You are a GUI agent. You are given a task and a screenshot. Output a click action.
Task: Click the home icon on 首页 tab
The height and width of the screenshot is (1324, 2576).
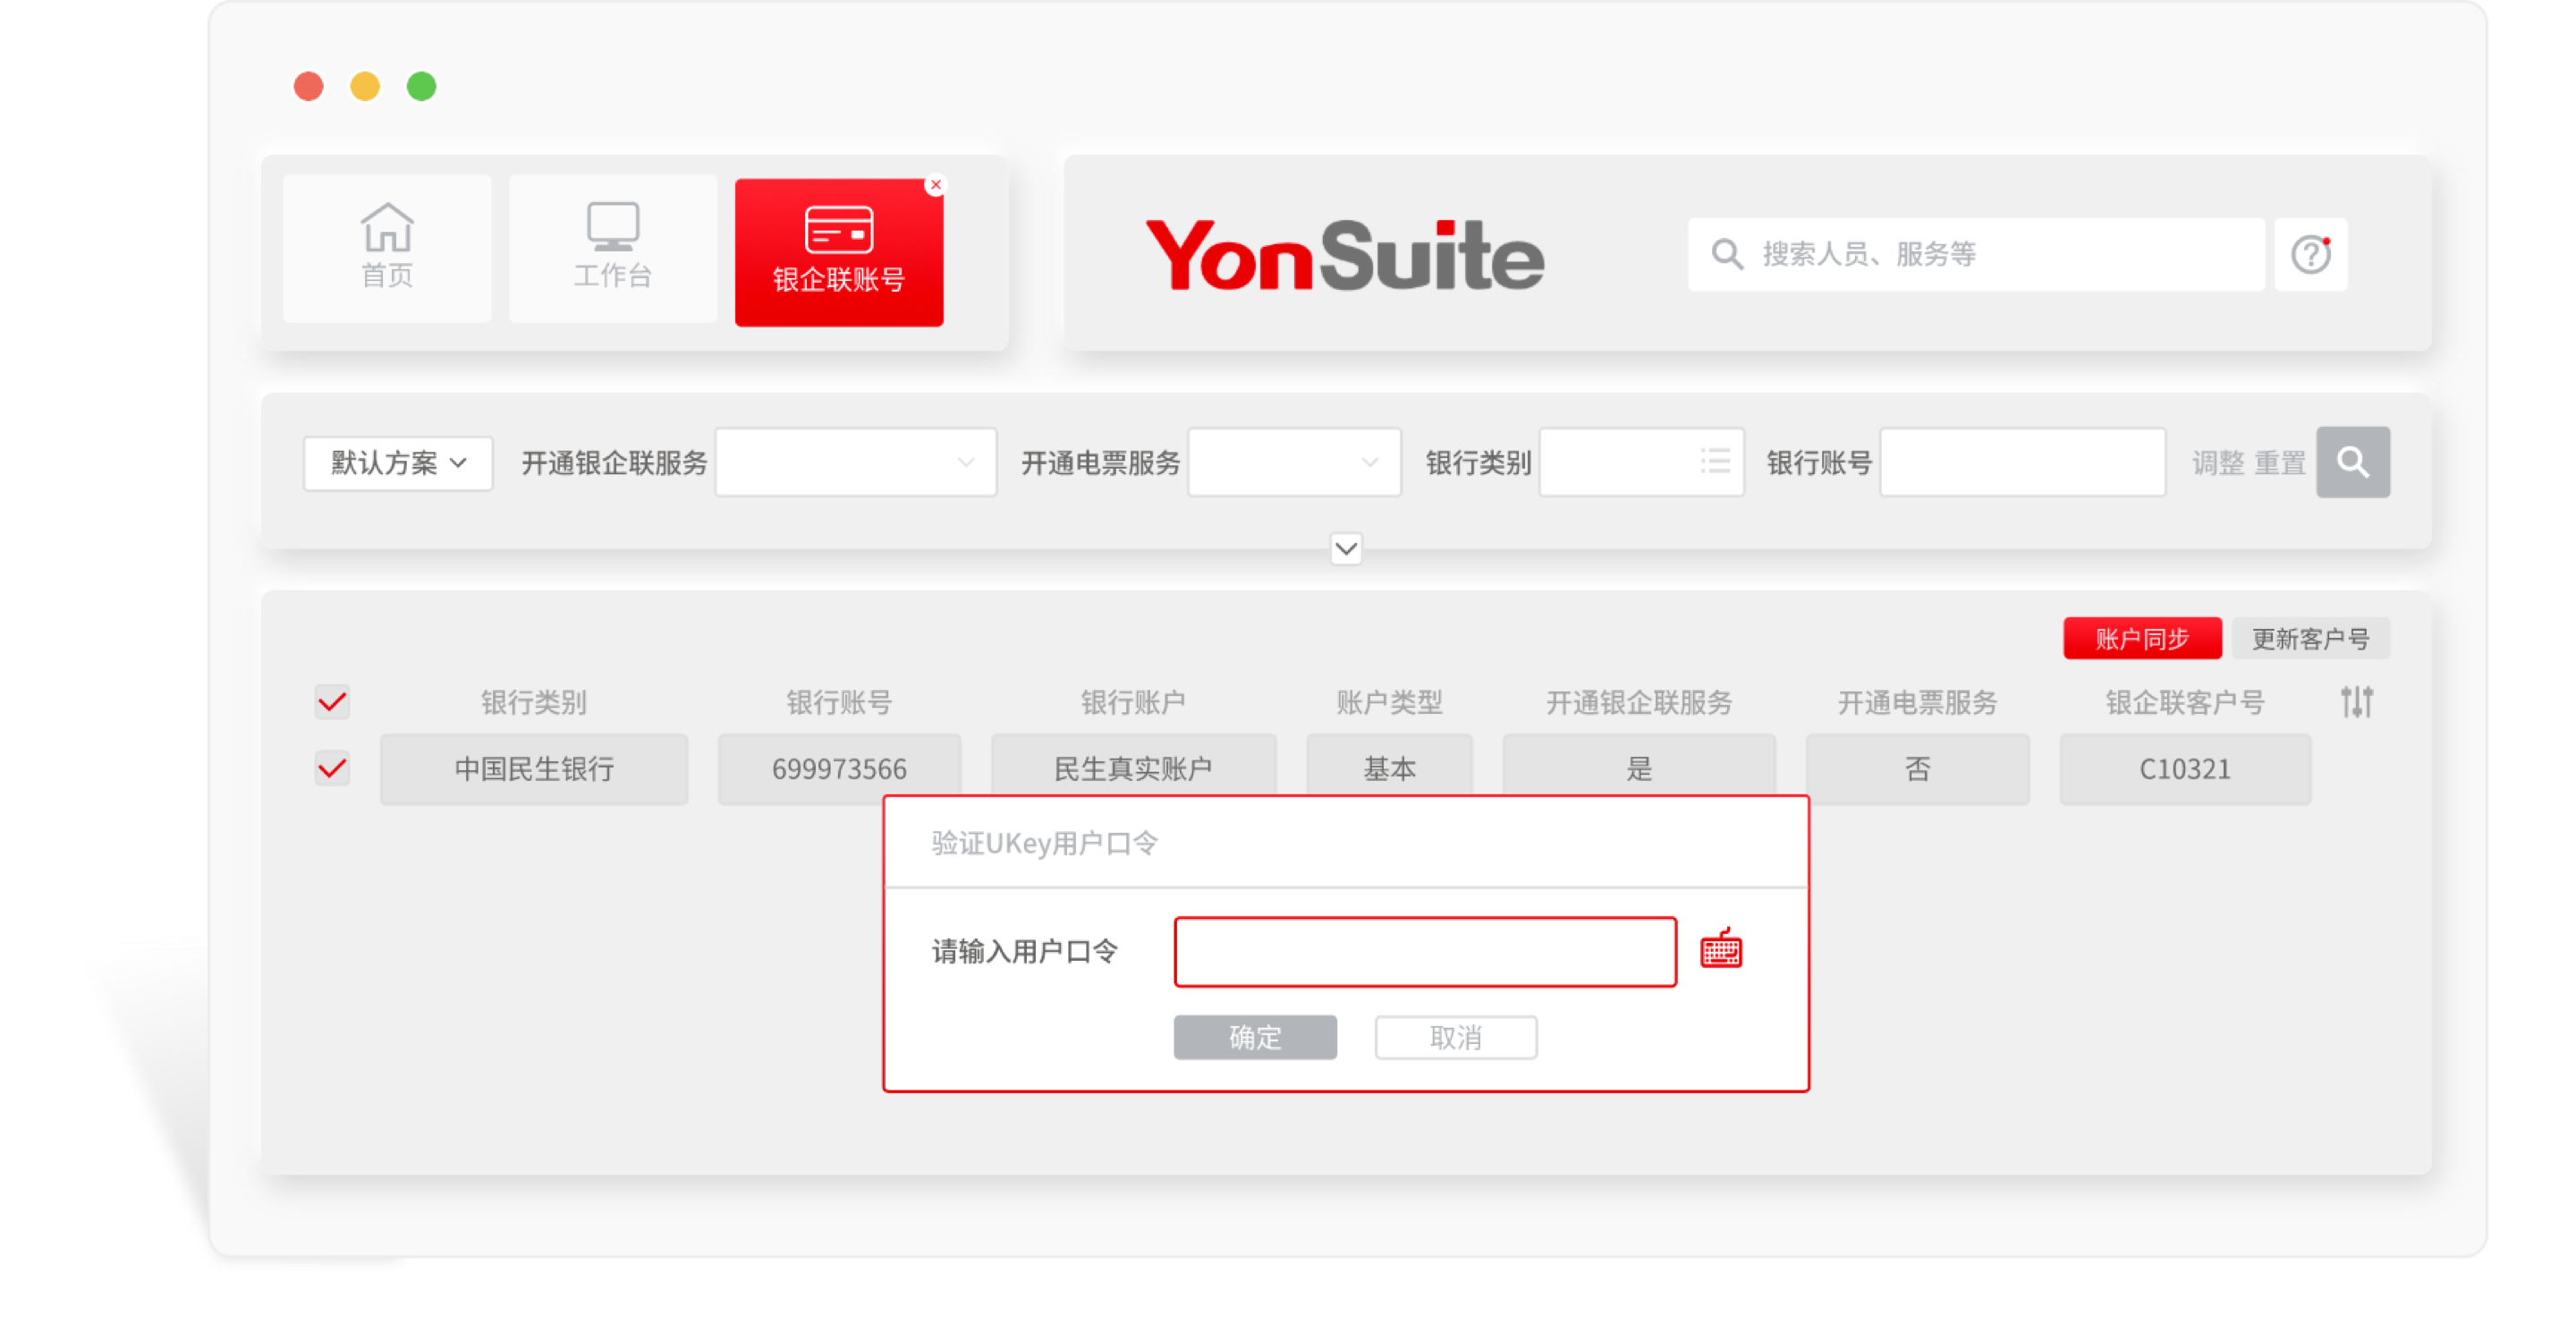click(x=389, y=230)
